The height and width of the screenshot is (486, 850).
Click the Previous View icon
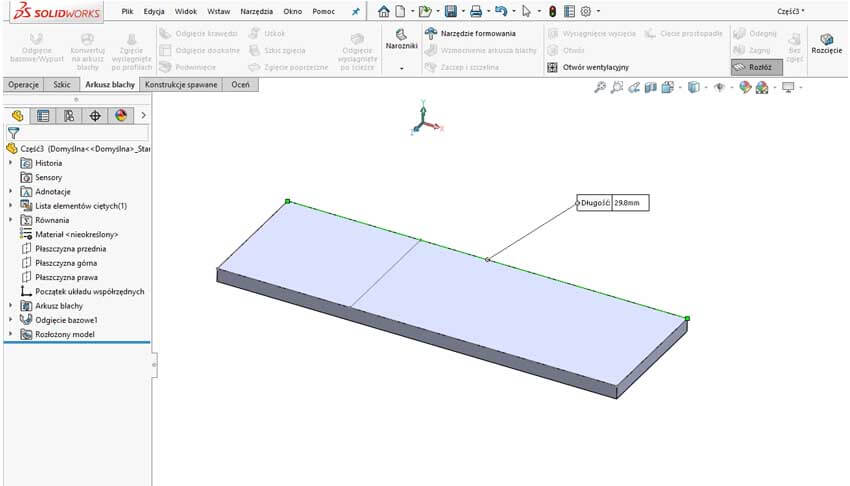click(x=634, y=87)
